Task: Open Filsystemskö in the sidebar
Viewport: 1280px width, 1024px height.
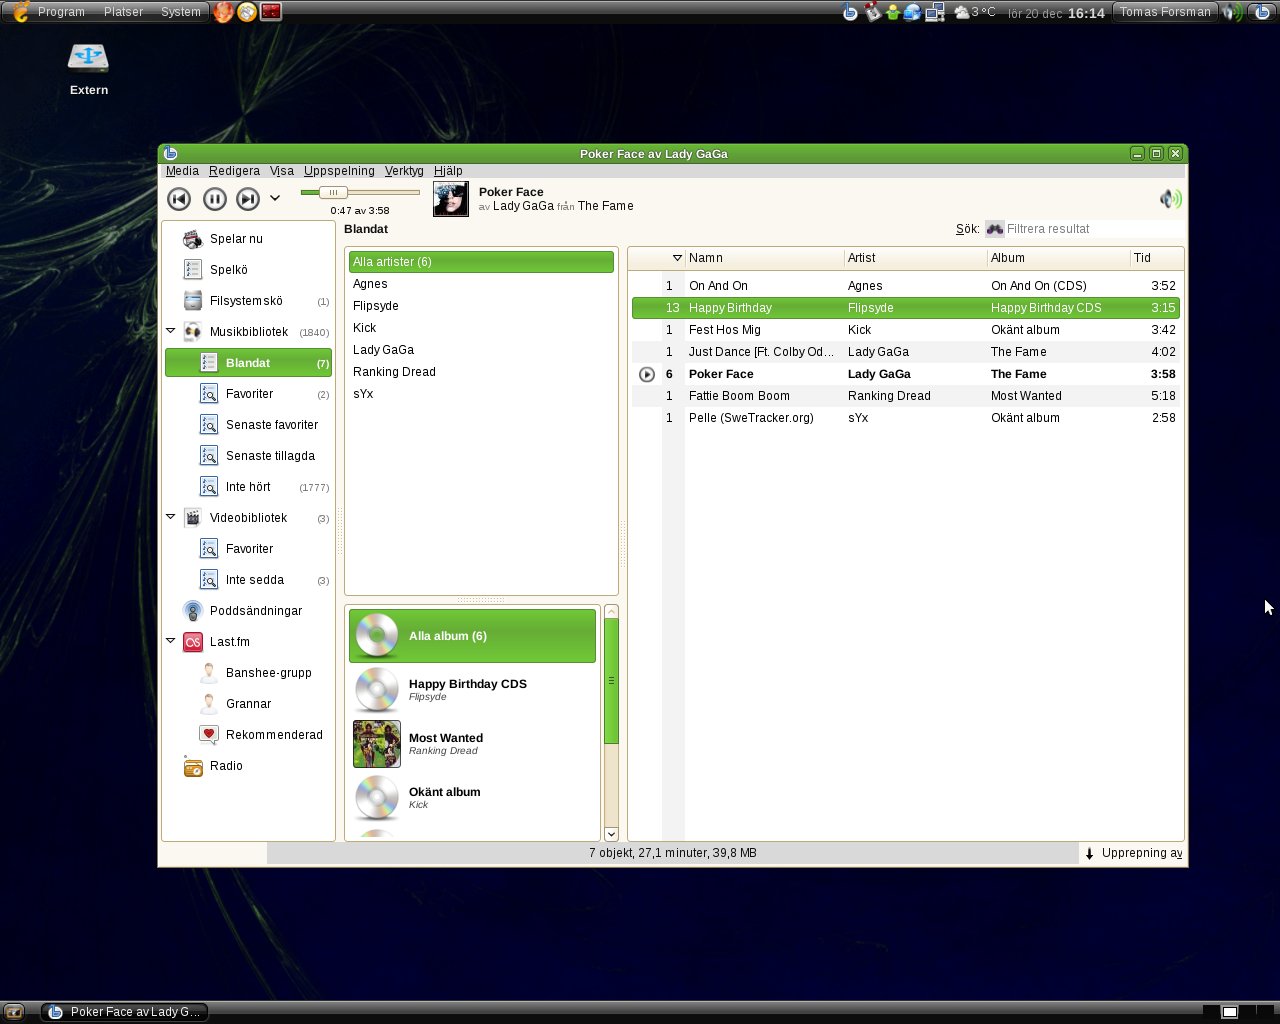Action: pos(248,301)
